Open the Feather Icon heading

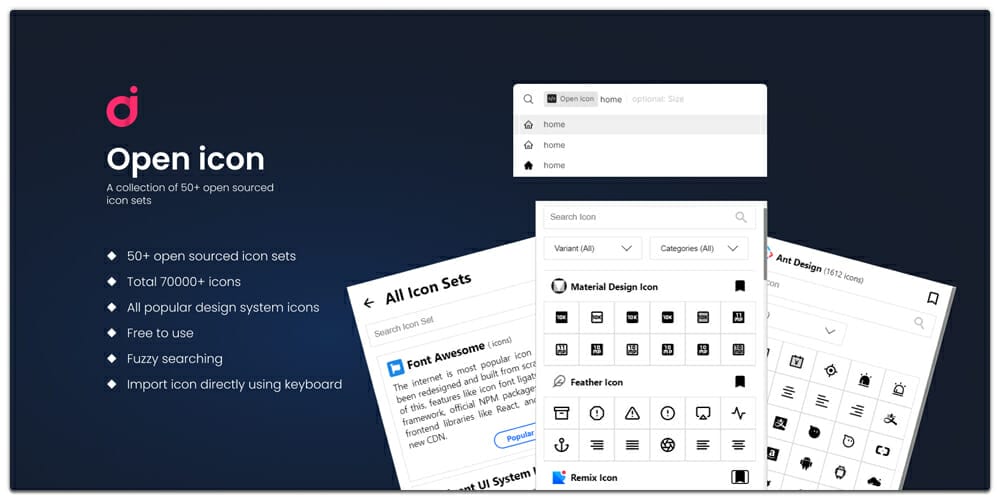click(596, 382)
